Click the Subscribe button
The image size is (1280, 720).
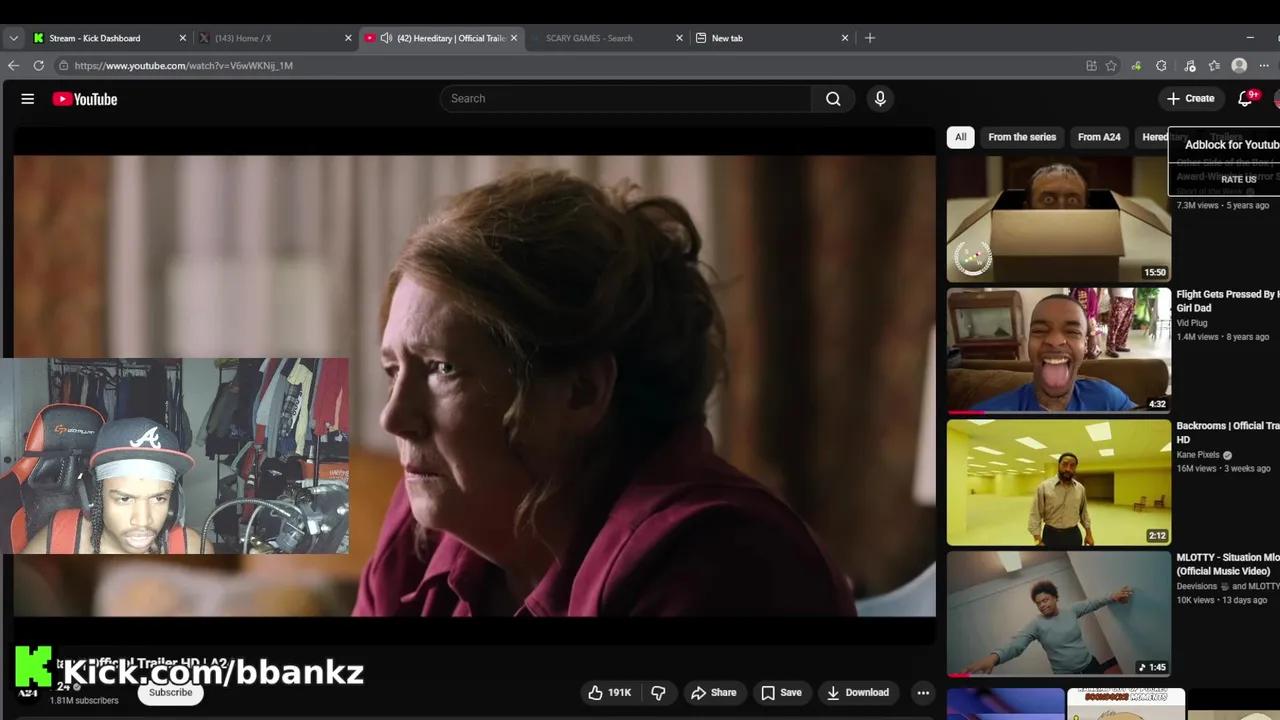tap(170, 692)
